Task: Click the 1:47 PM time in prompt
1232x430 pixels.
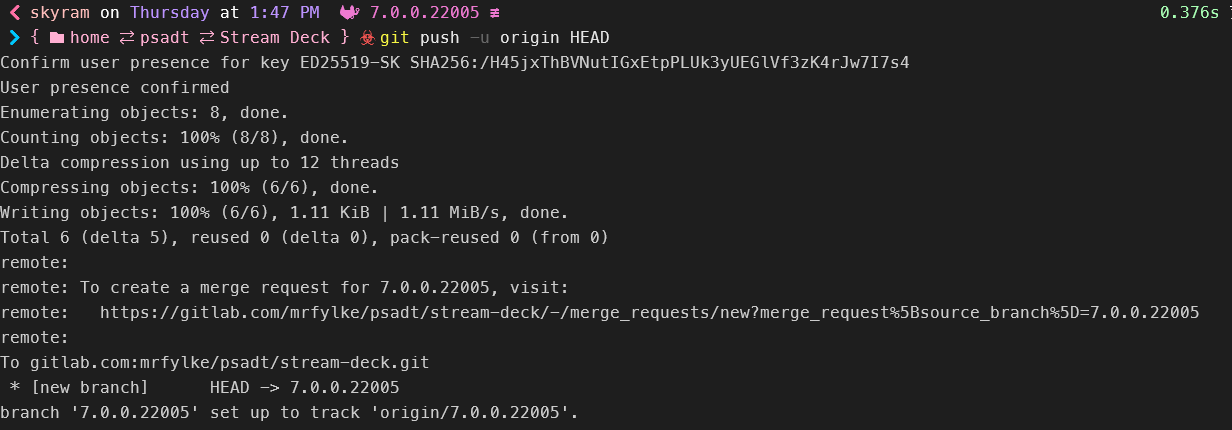Action: (x=284, y=13)
